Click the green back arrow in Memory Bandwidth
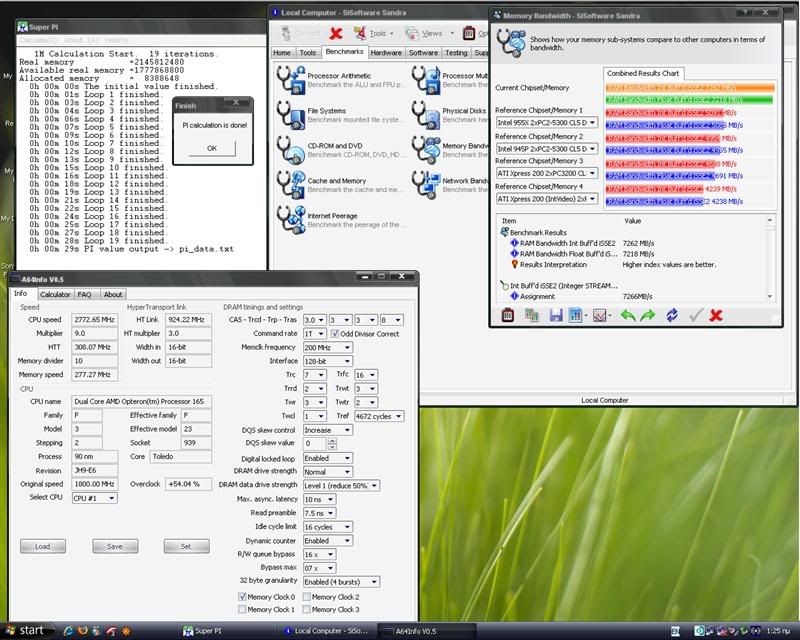The image size is (800, 640). coord(628,315)
